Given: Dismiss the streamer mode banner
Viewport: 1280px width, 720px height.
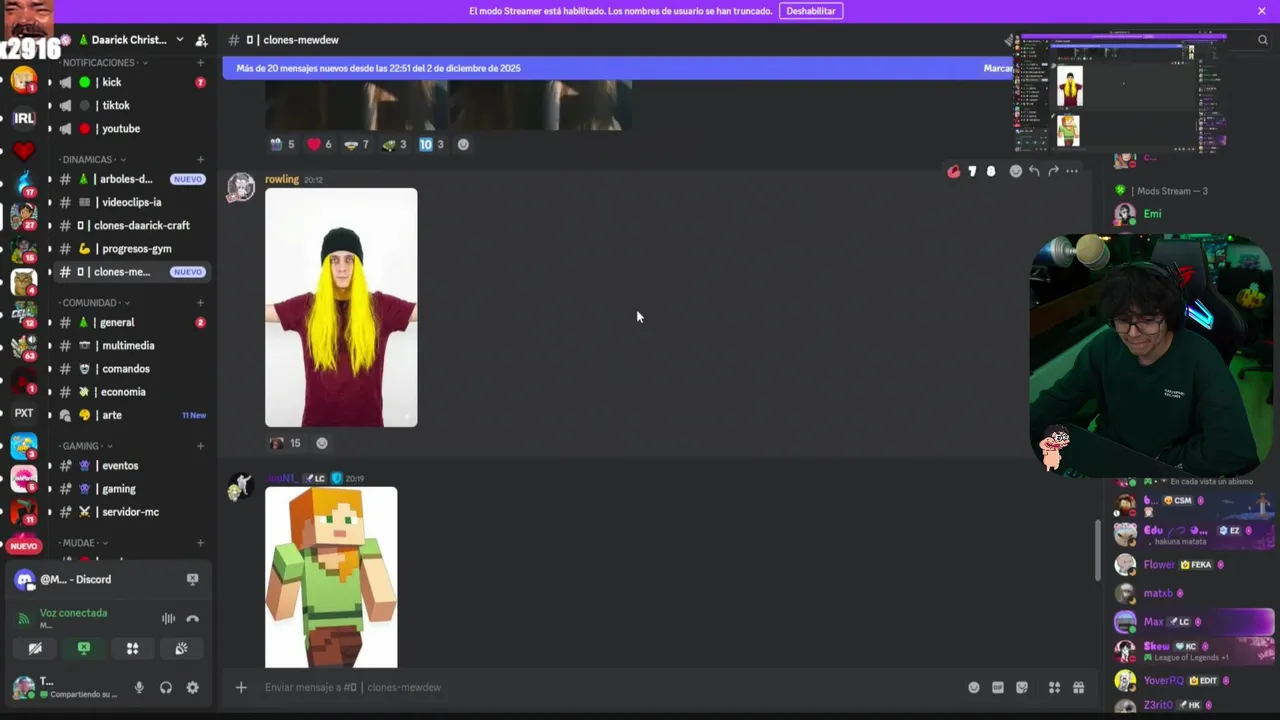Looking at the screenshot, I should (x=1262, y=11).
